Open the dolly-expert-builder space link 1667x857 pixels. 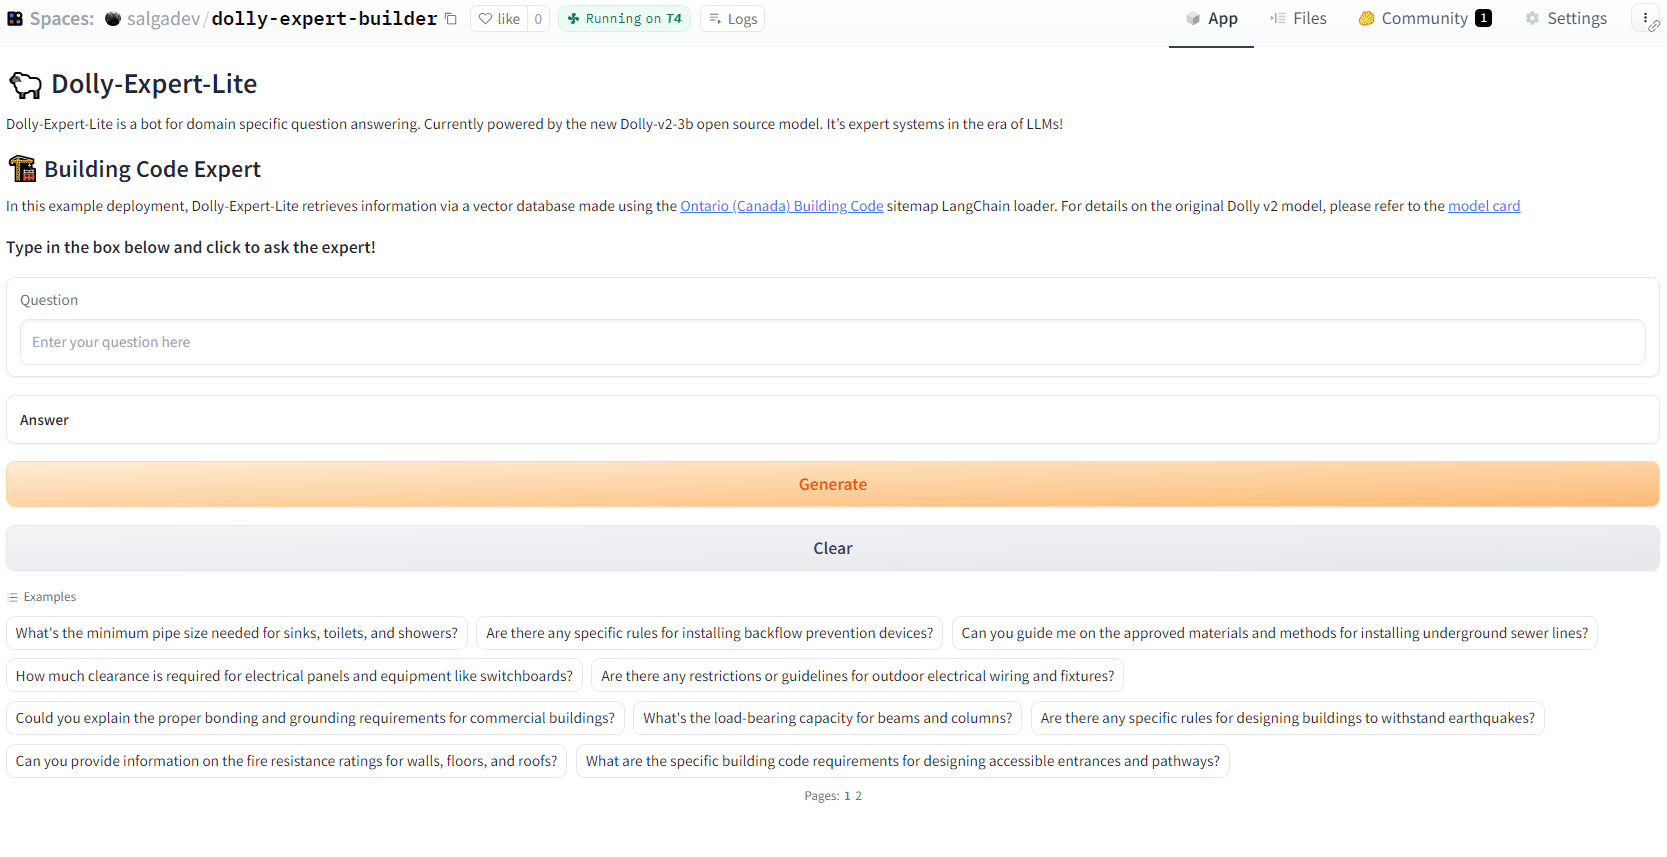pos(324,19)
